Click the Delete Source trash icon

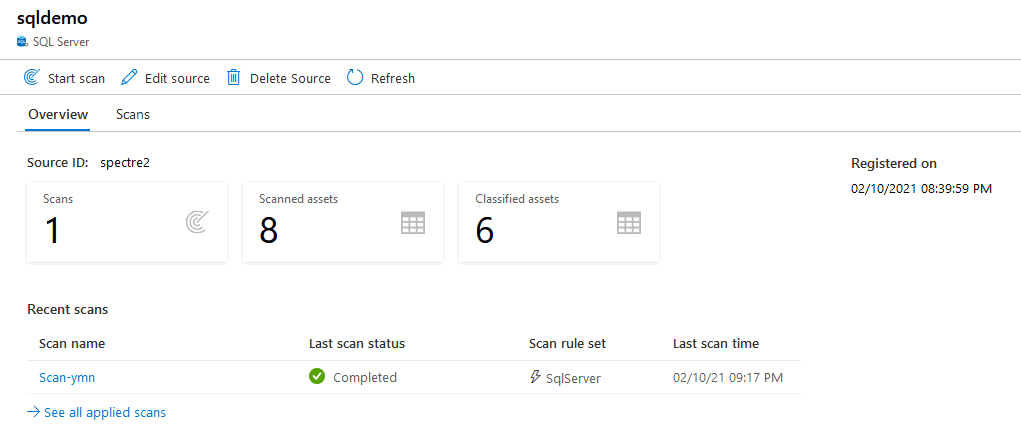tap(234, 78)
